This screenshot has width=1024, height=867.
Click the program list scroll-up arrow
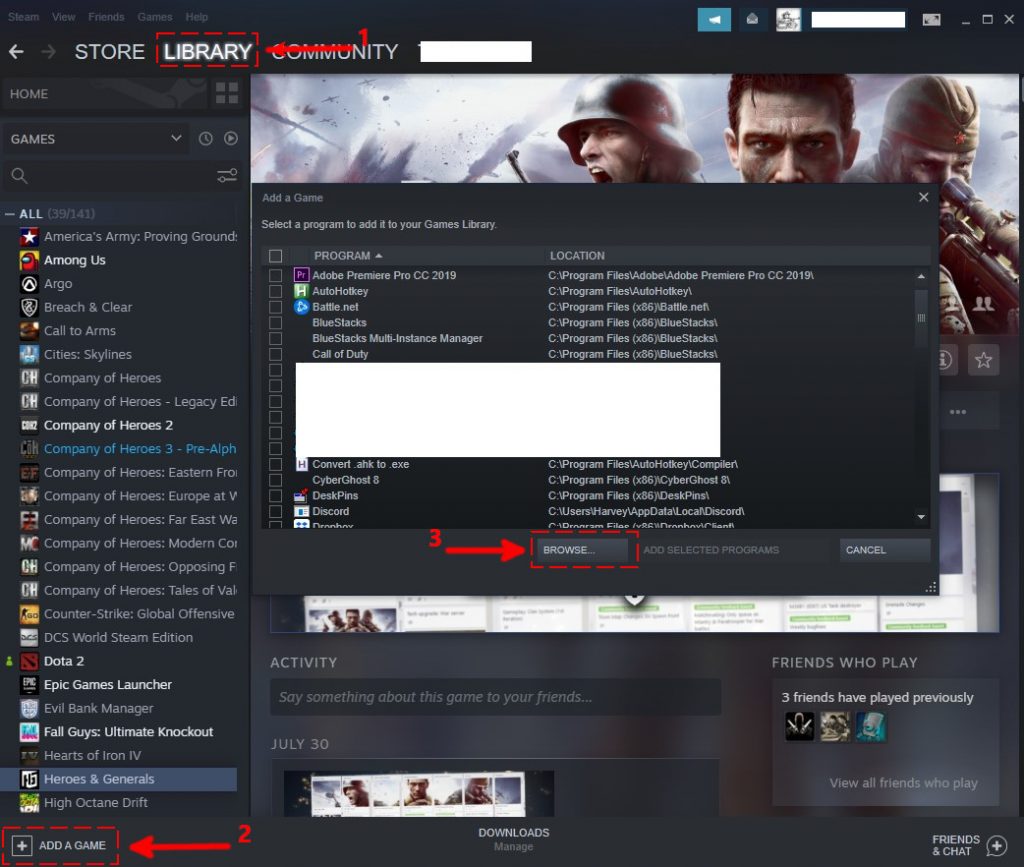point(921,276)
